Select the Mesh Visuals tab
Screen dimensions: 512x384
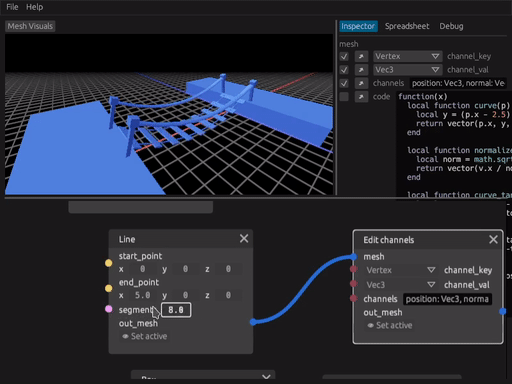[30, 26]
